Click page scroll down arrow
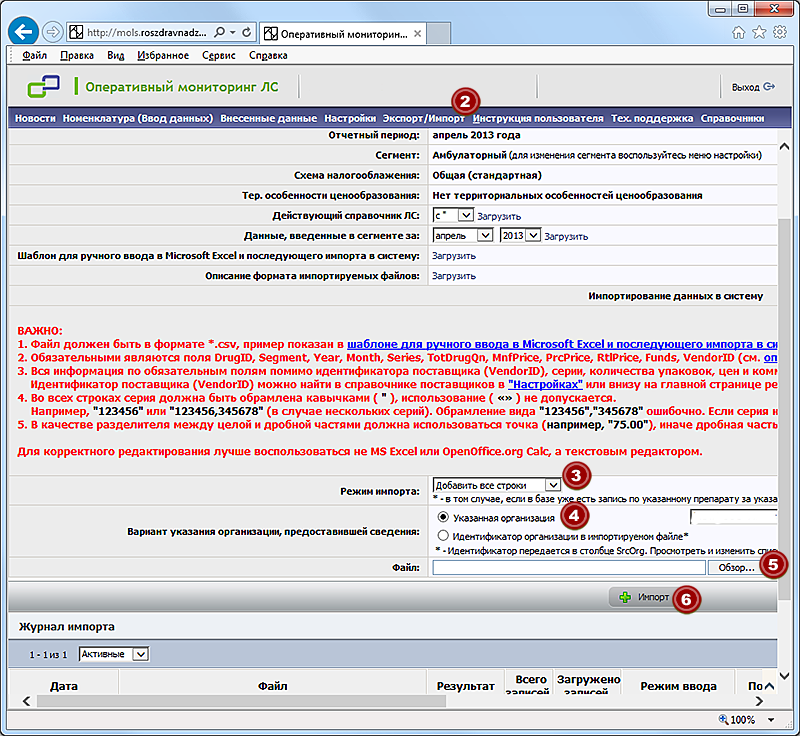Image resolution: width=800 pixels, height=736 pixels. [785, 676]
